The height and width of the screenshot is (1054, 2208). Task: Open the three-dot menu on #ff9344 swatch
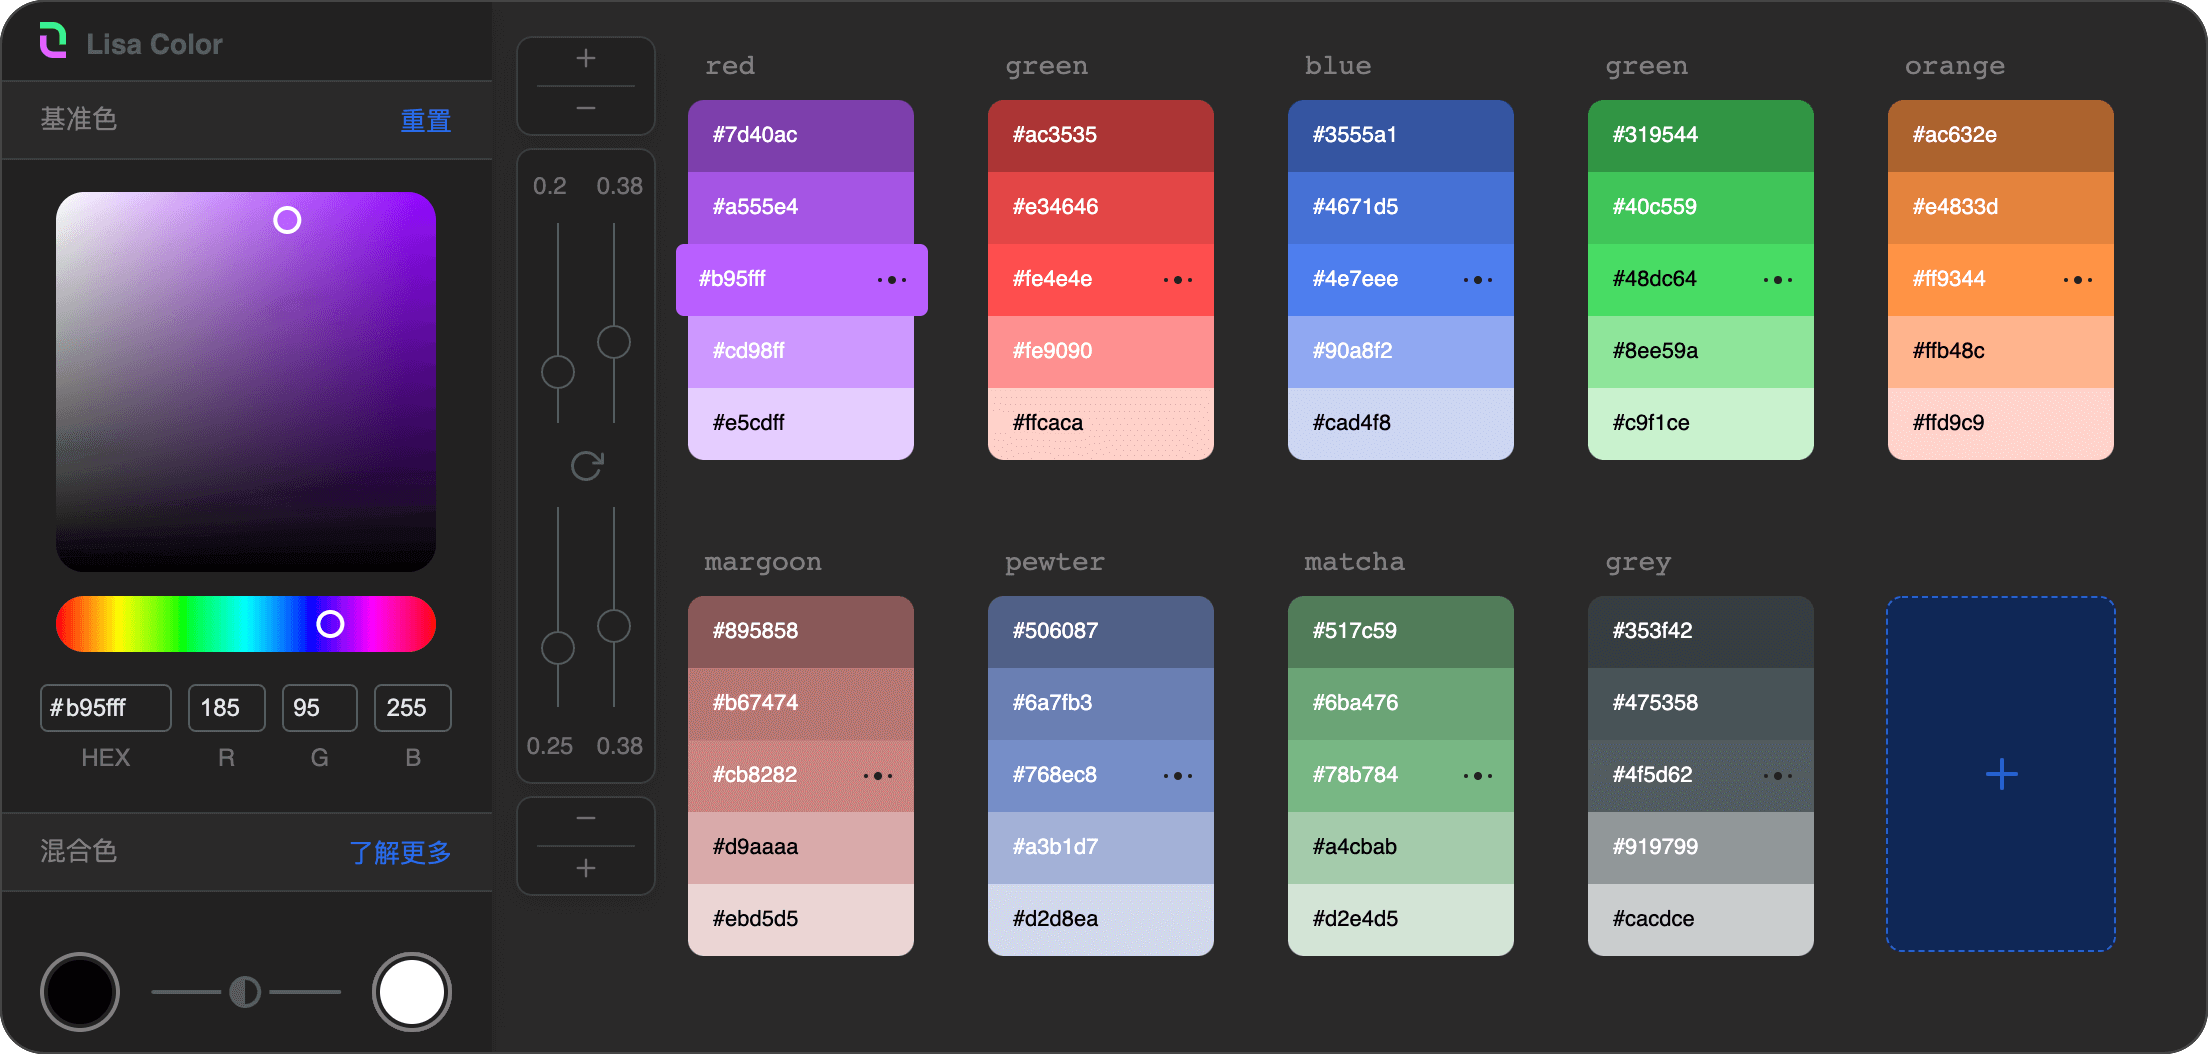pyautogui.click(x=2077, y=280)
